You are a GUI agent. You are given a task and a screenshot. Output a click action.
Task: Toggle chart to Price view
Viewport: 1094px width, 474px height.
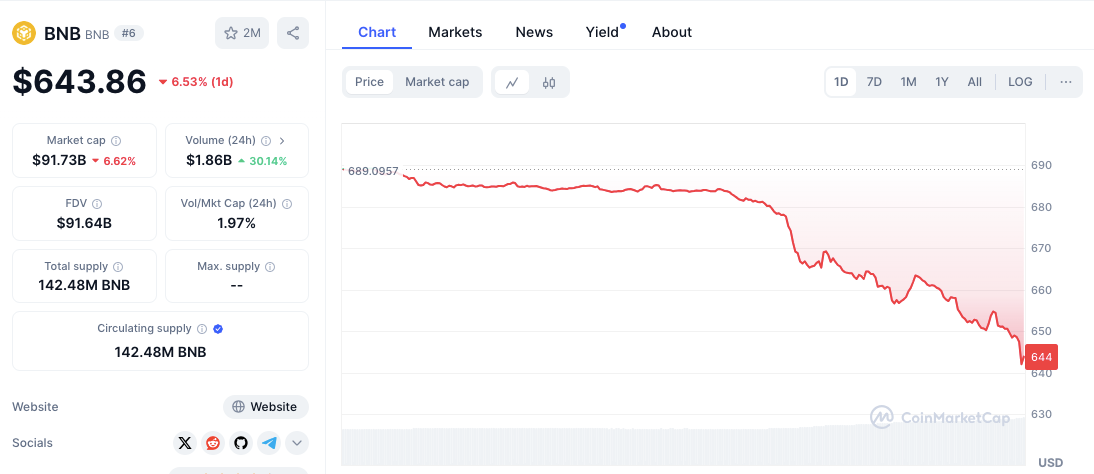click(x=369, y=82)
